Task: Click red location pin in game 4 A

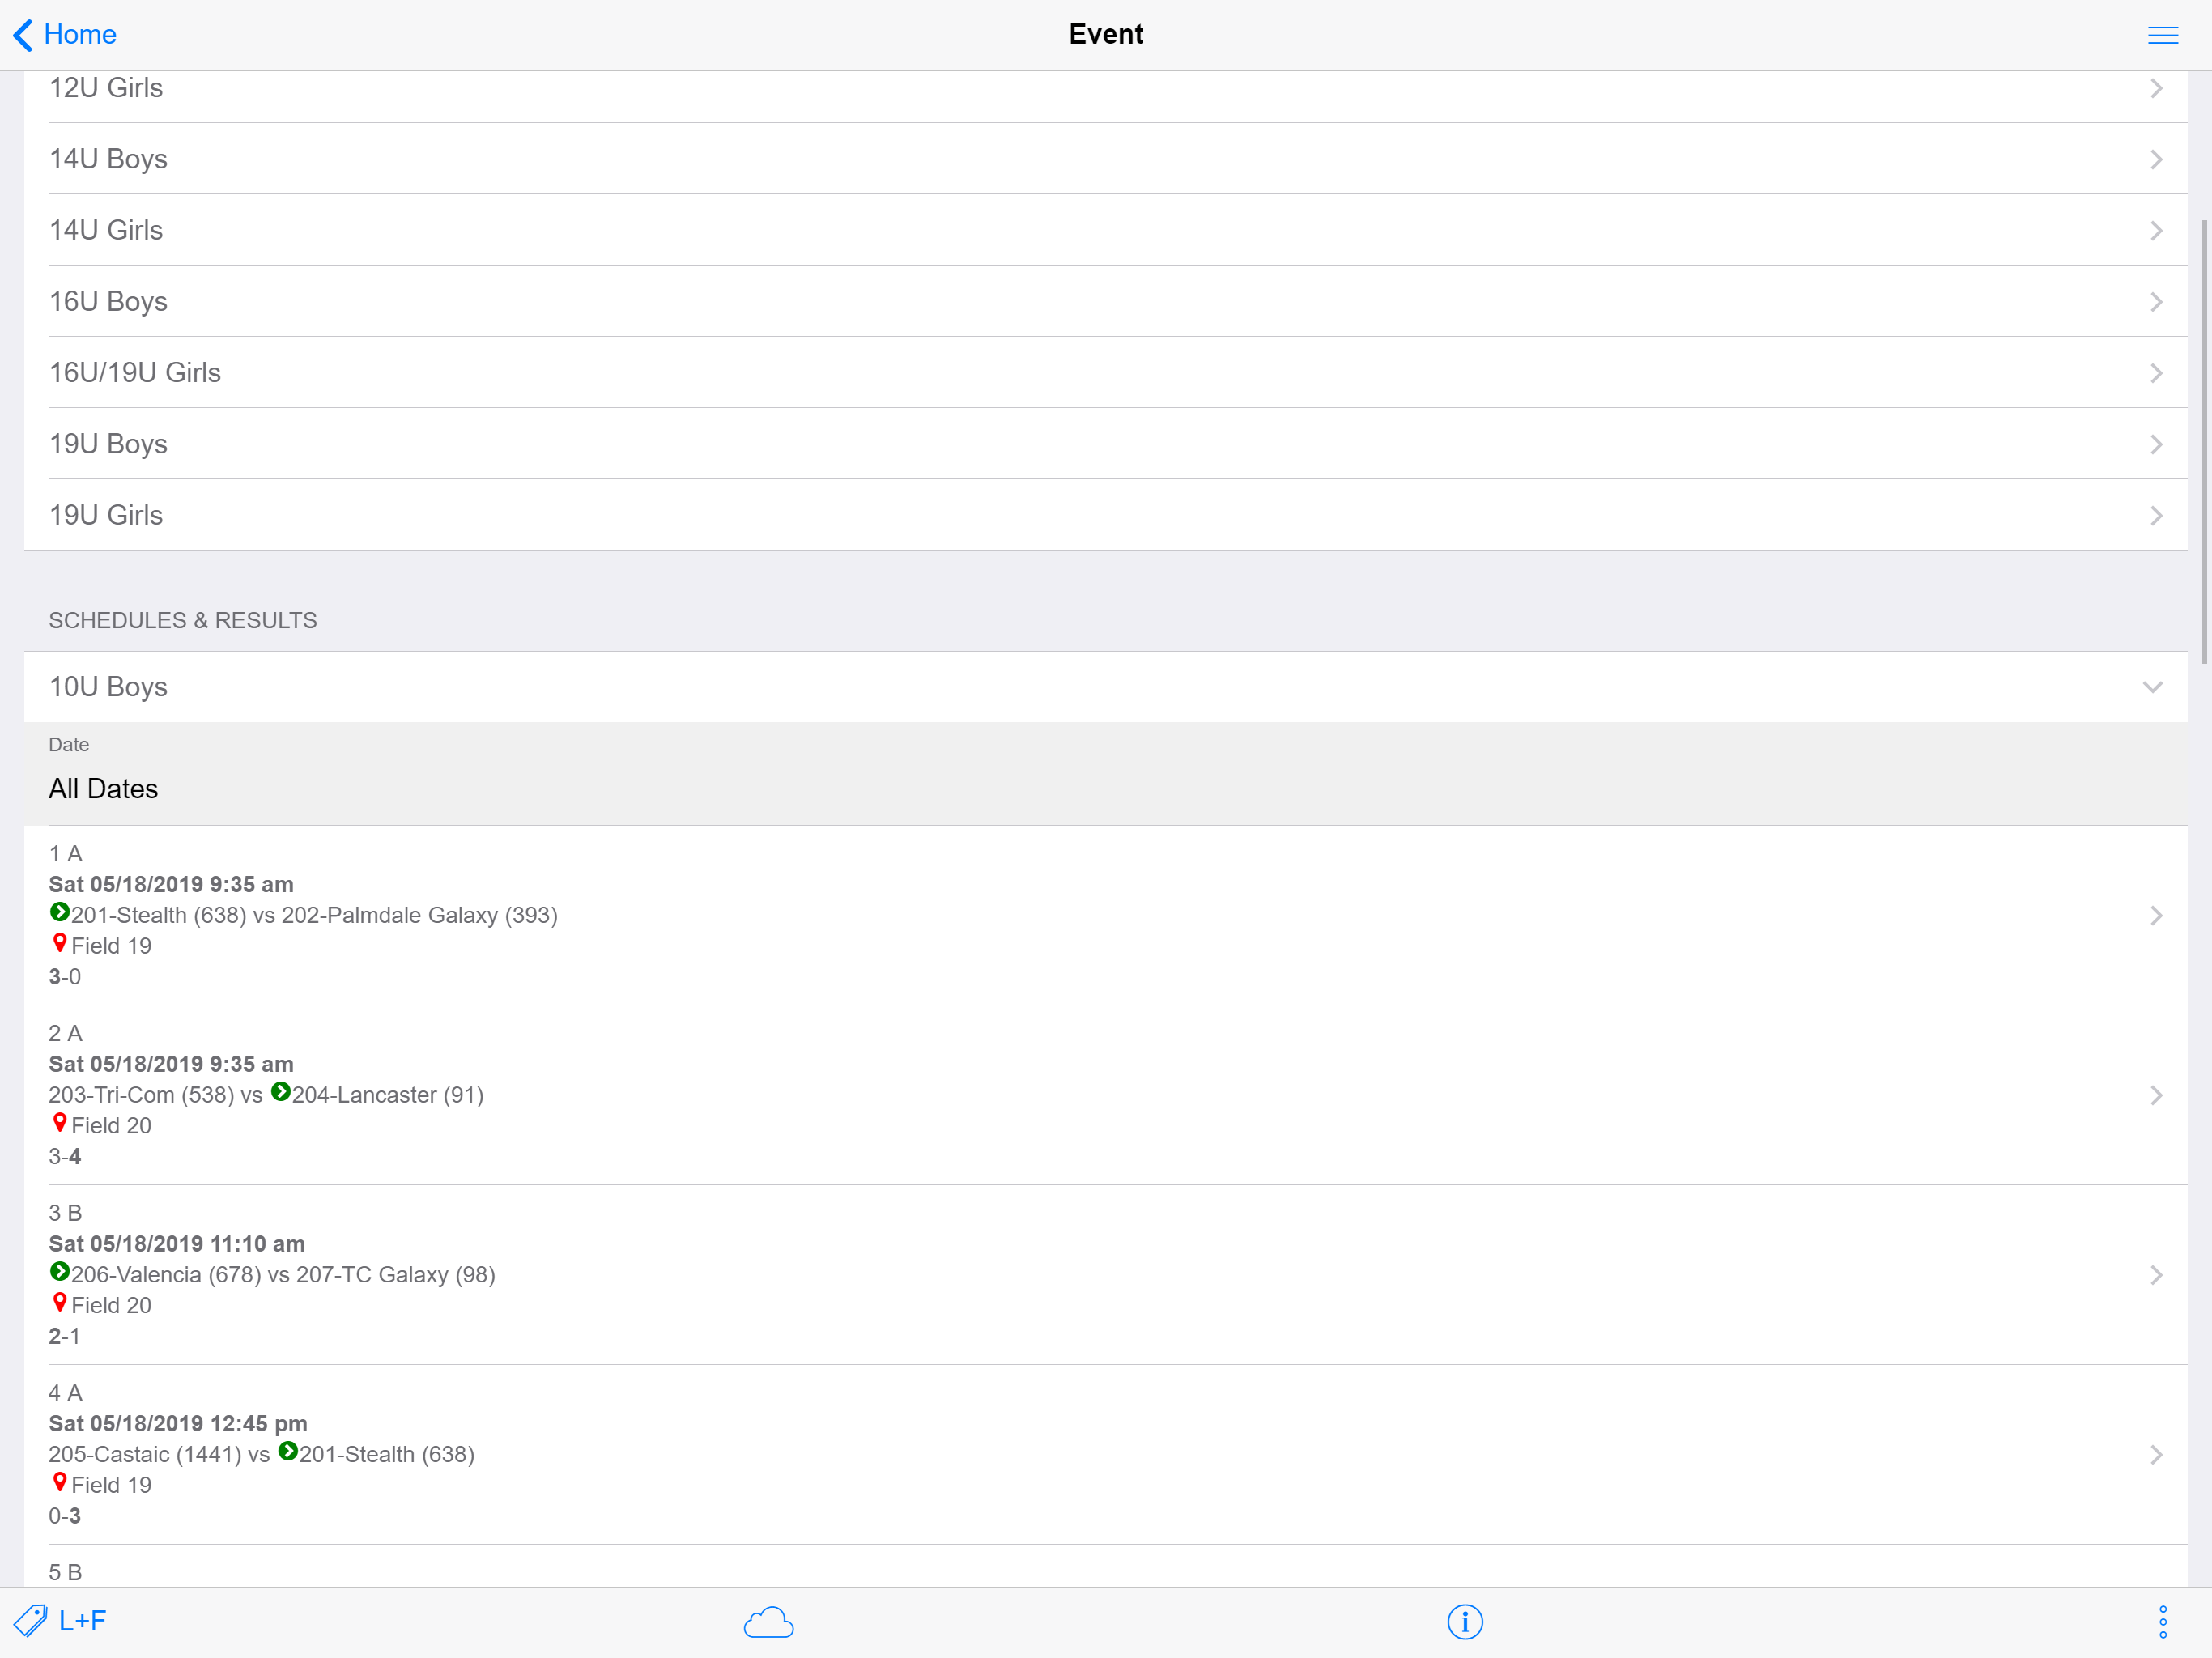Action: [60, 1482]
